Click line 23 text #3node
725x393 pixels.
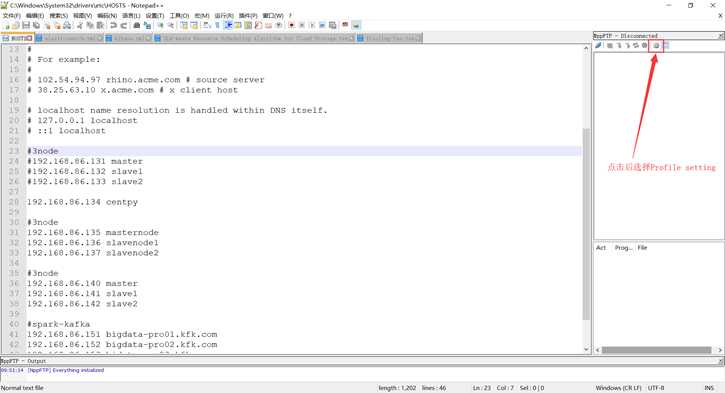(43, 151)
